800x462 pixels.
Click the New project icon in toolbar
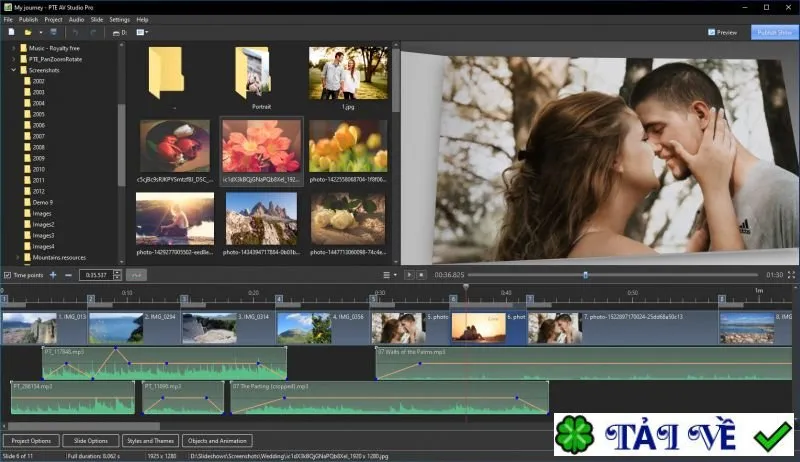click(11, 32)
